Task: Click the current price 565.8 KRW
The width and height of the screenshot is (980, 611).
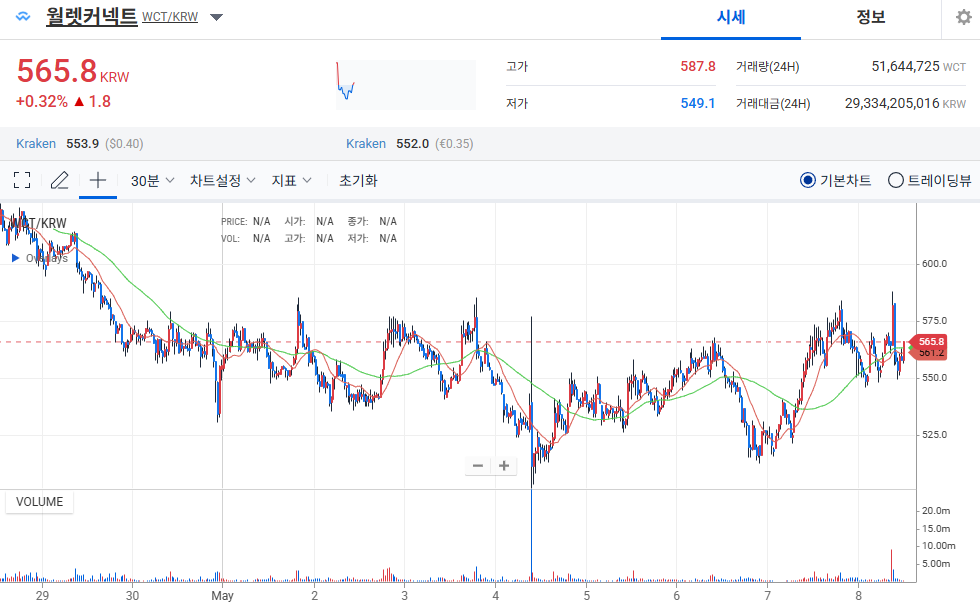Action: pyautogui.click(x=72, y=71)
